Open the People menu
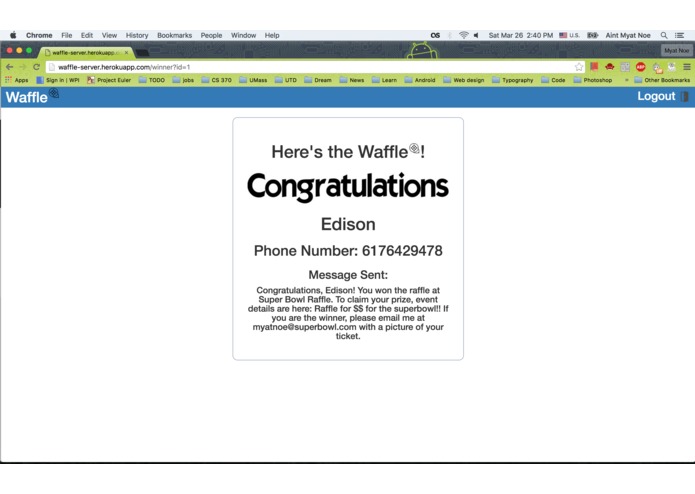Image resolution: width=695 pixels, height=494 pixels. click(211, 35)
